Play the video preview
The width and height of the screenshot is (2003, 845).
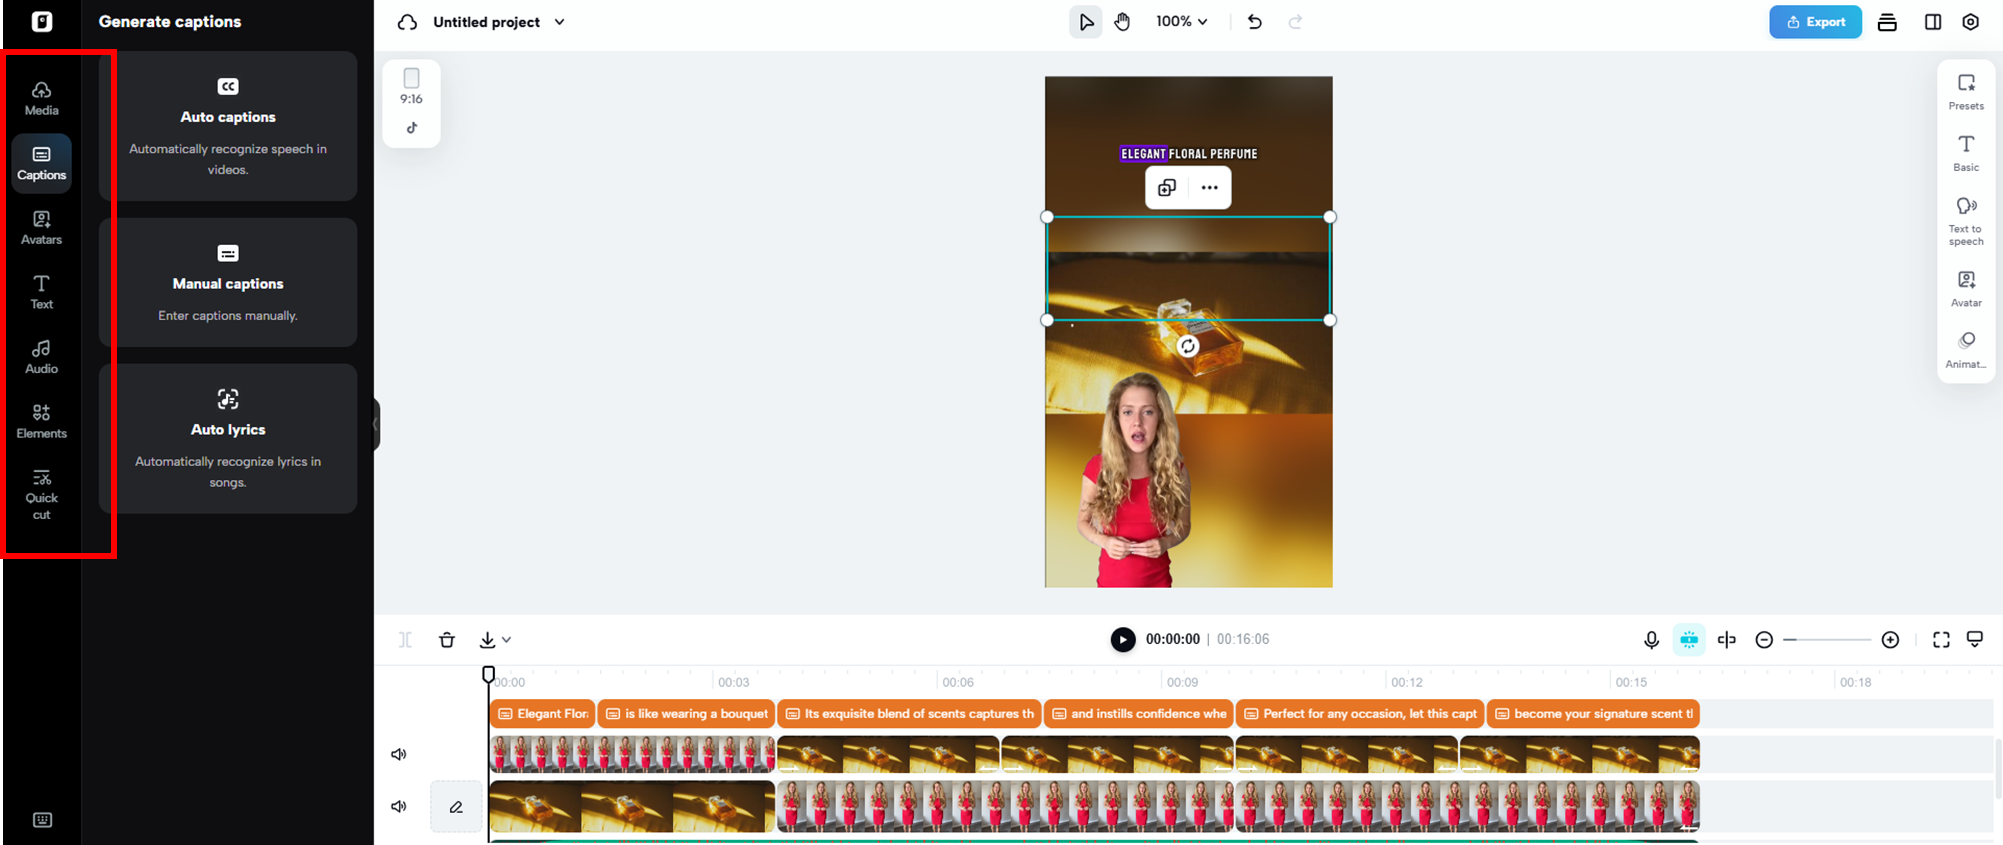coord(1123,640)
